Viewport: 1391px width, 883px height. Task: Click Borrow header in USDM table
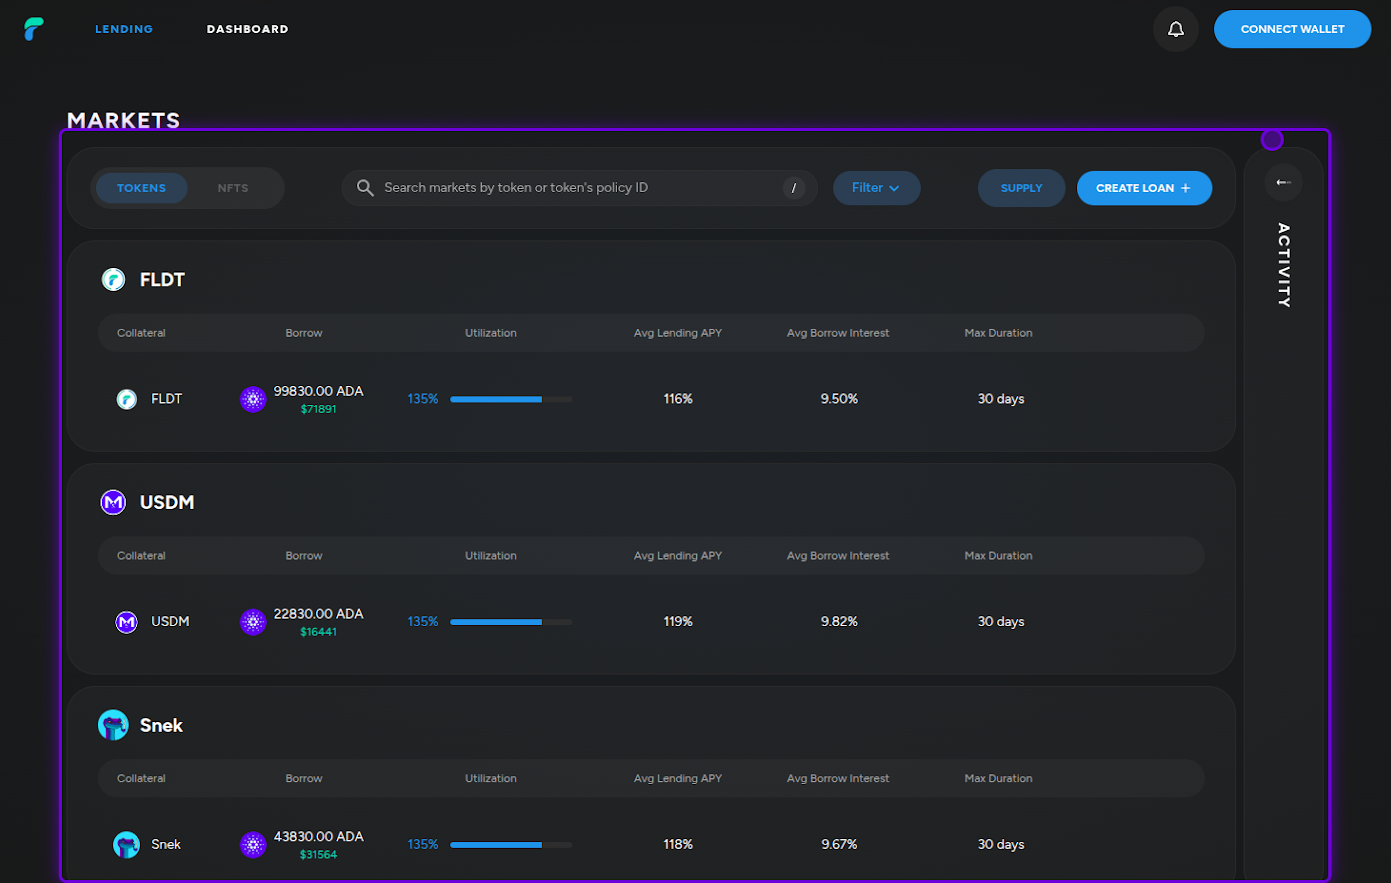pos(304,556)
